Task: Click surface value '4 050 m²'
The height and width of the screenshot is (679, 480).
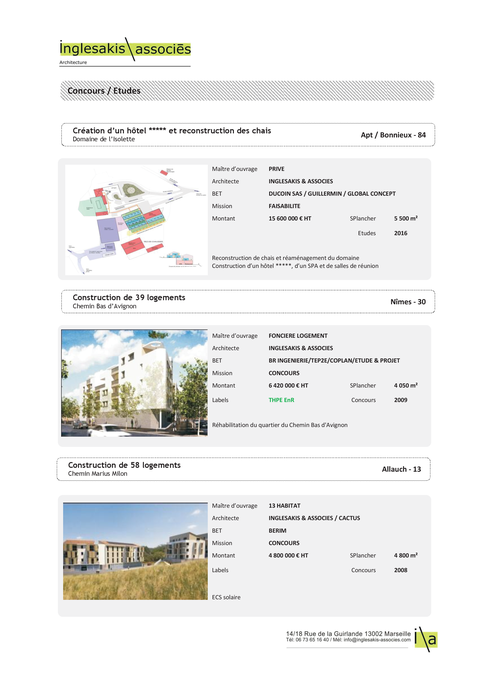Action: pyautogui.click(x=405, y=385)
